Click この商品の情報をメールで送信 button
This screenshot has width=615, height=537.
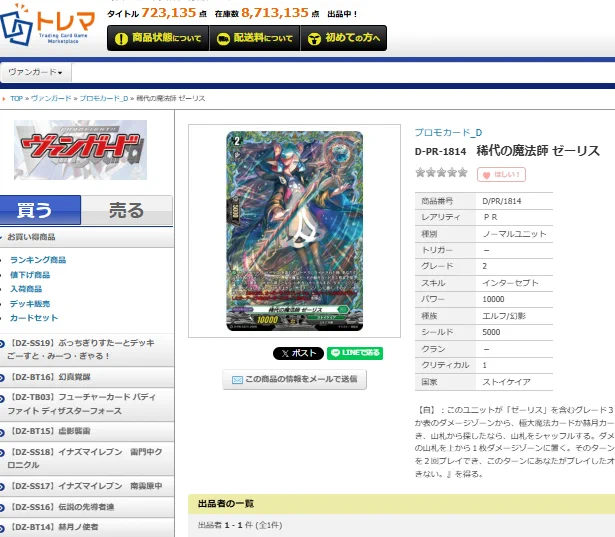(x=295, y=379)
